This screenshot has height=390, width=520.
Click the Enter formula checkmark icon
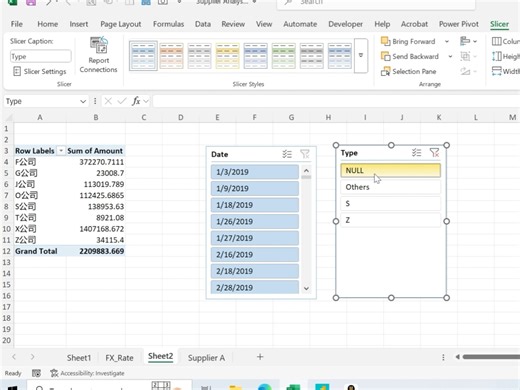[x=122, y=101]
